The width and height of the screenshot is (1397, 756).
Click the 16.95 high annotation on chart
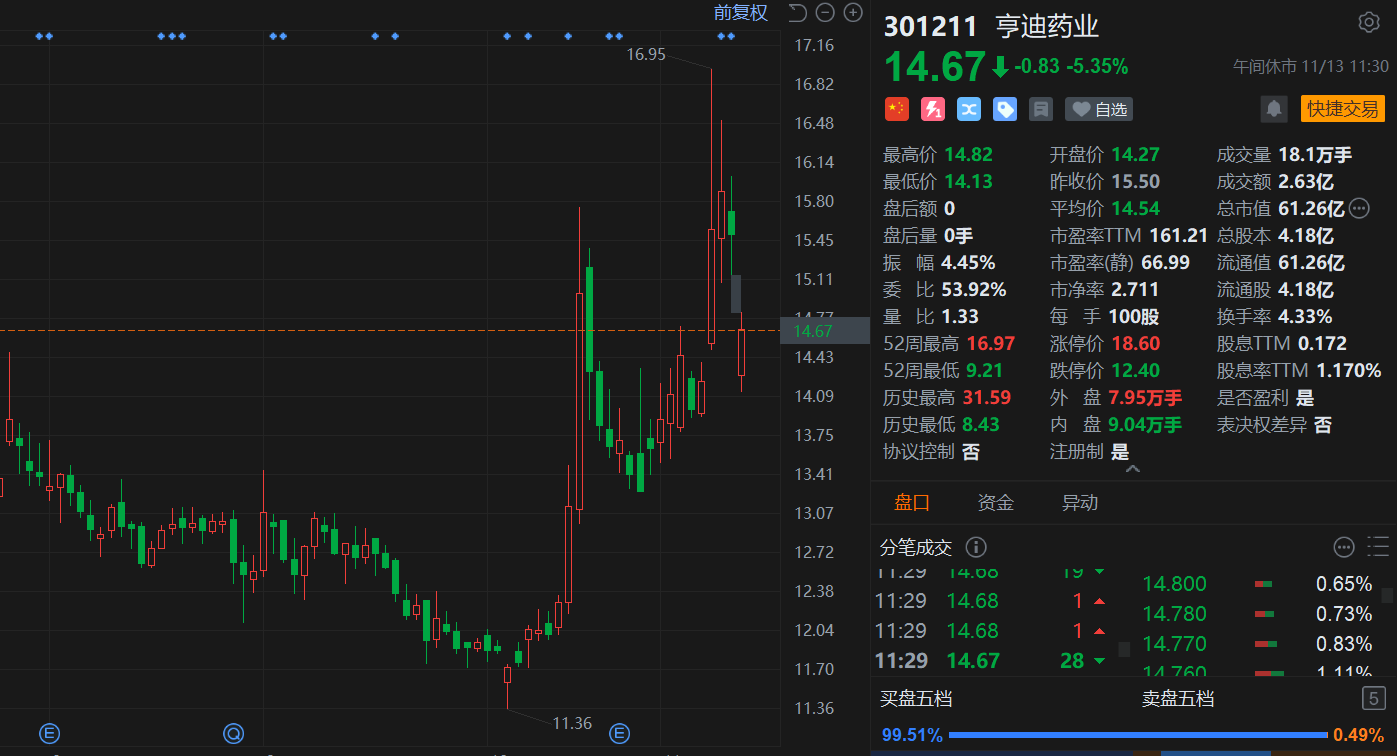pos(646,54)
